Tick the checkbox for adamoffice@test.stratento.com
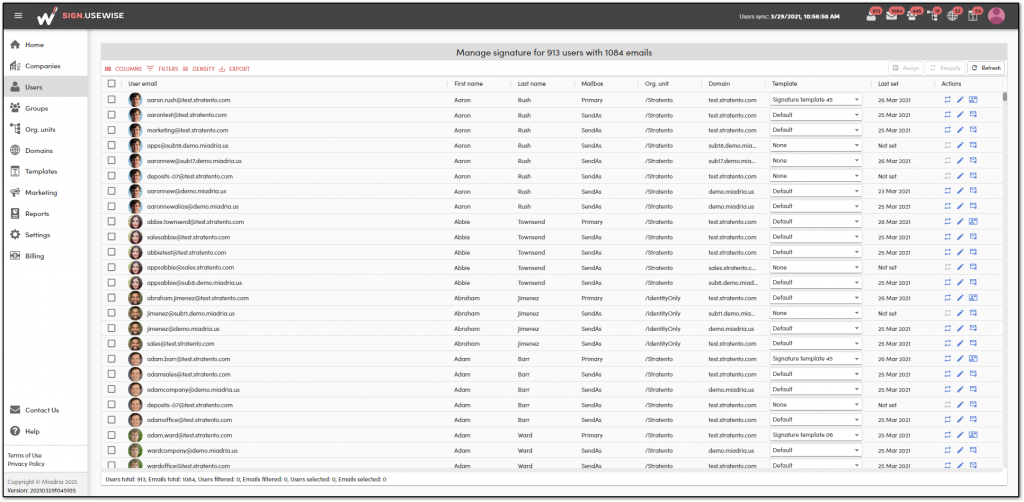 click(112, 420)
